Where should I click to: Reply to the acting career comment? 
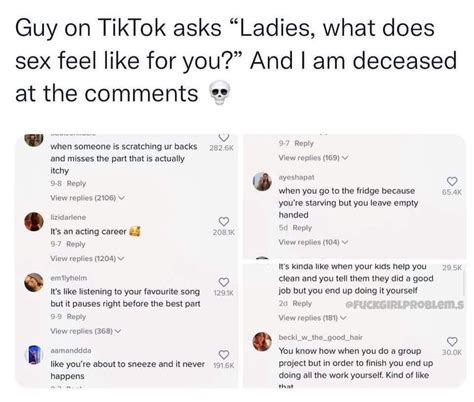click(76, 244)
